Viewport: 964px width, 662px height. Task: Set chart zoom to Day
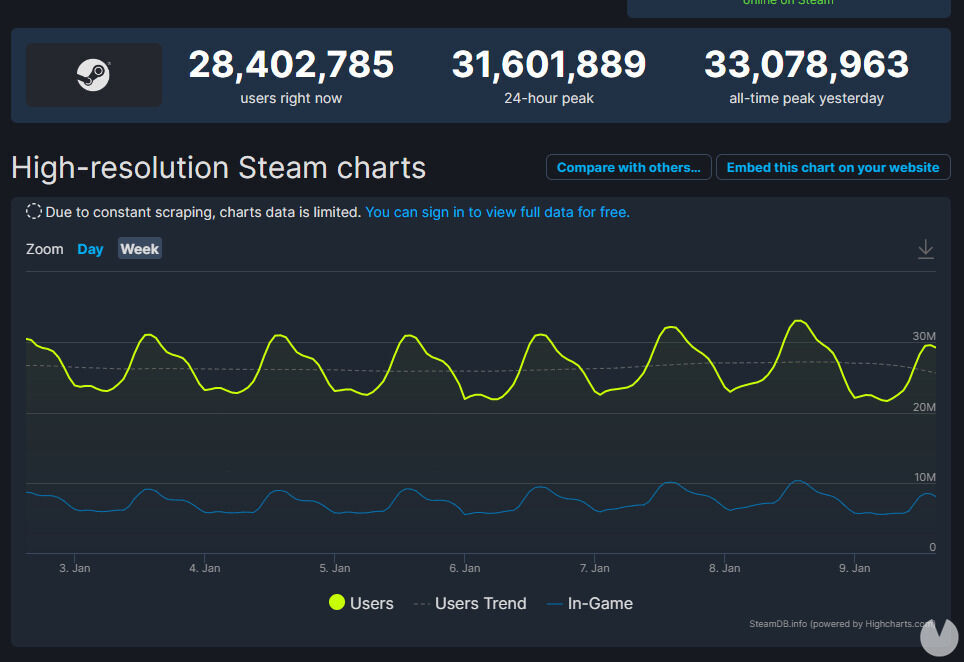[x=90, y=249]
